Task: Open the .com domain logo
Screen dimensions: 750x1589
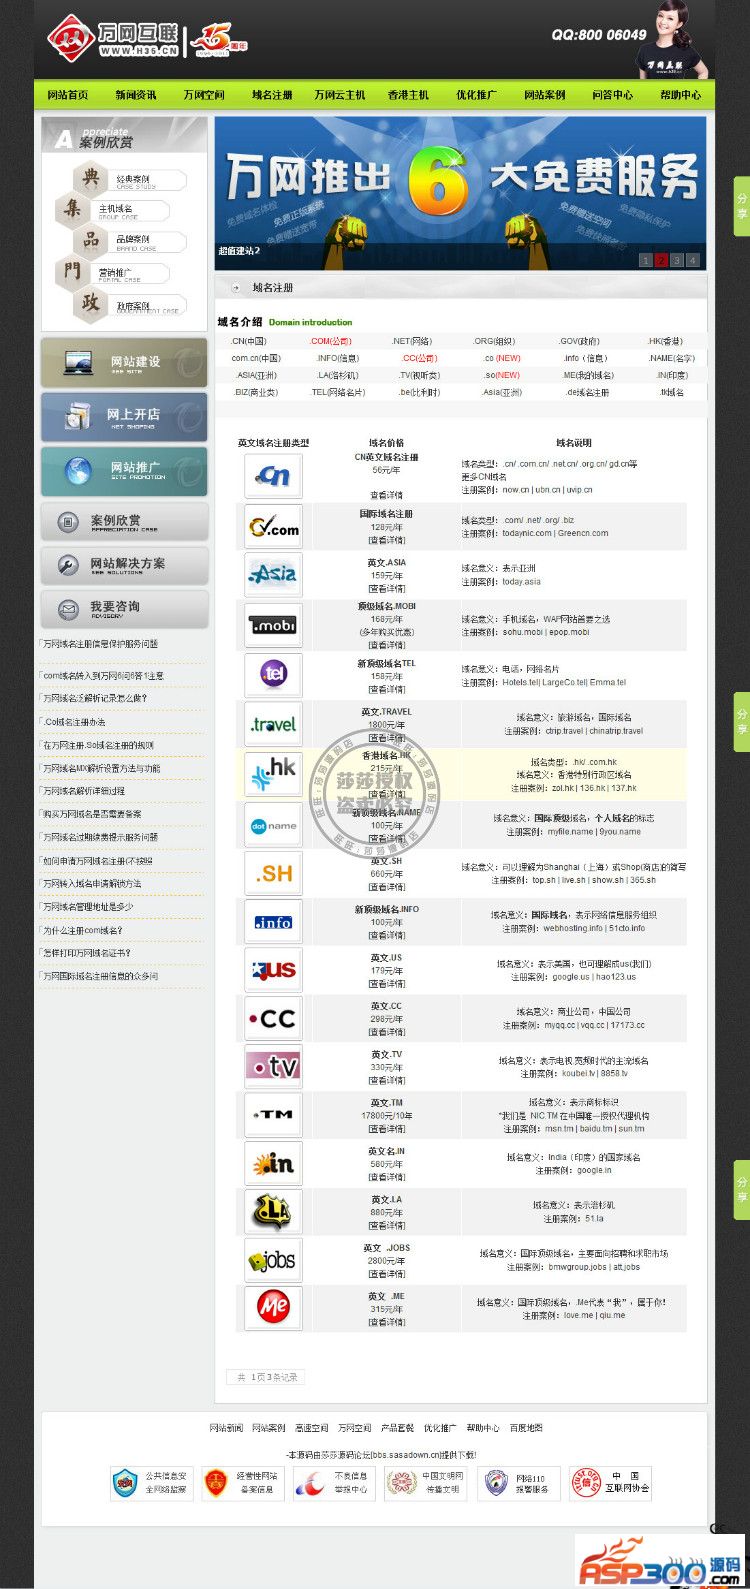Action: pyautogui.click(x=273, y=526)
